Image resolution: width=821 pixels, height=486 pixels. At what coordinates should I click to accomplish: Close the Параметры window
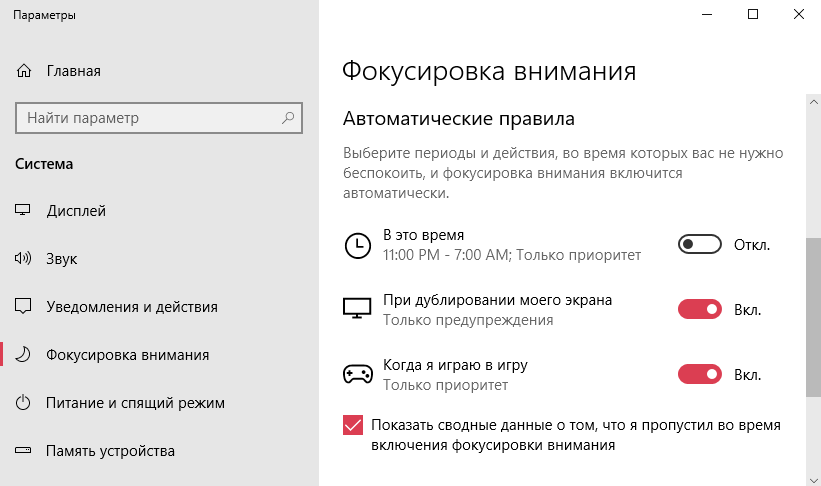pyautogui.click(x=798, y=15)
